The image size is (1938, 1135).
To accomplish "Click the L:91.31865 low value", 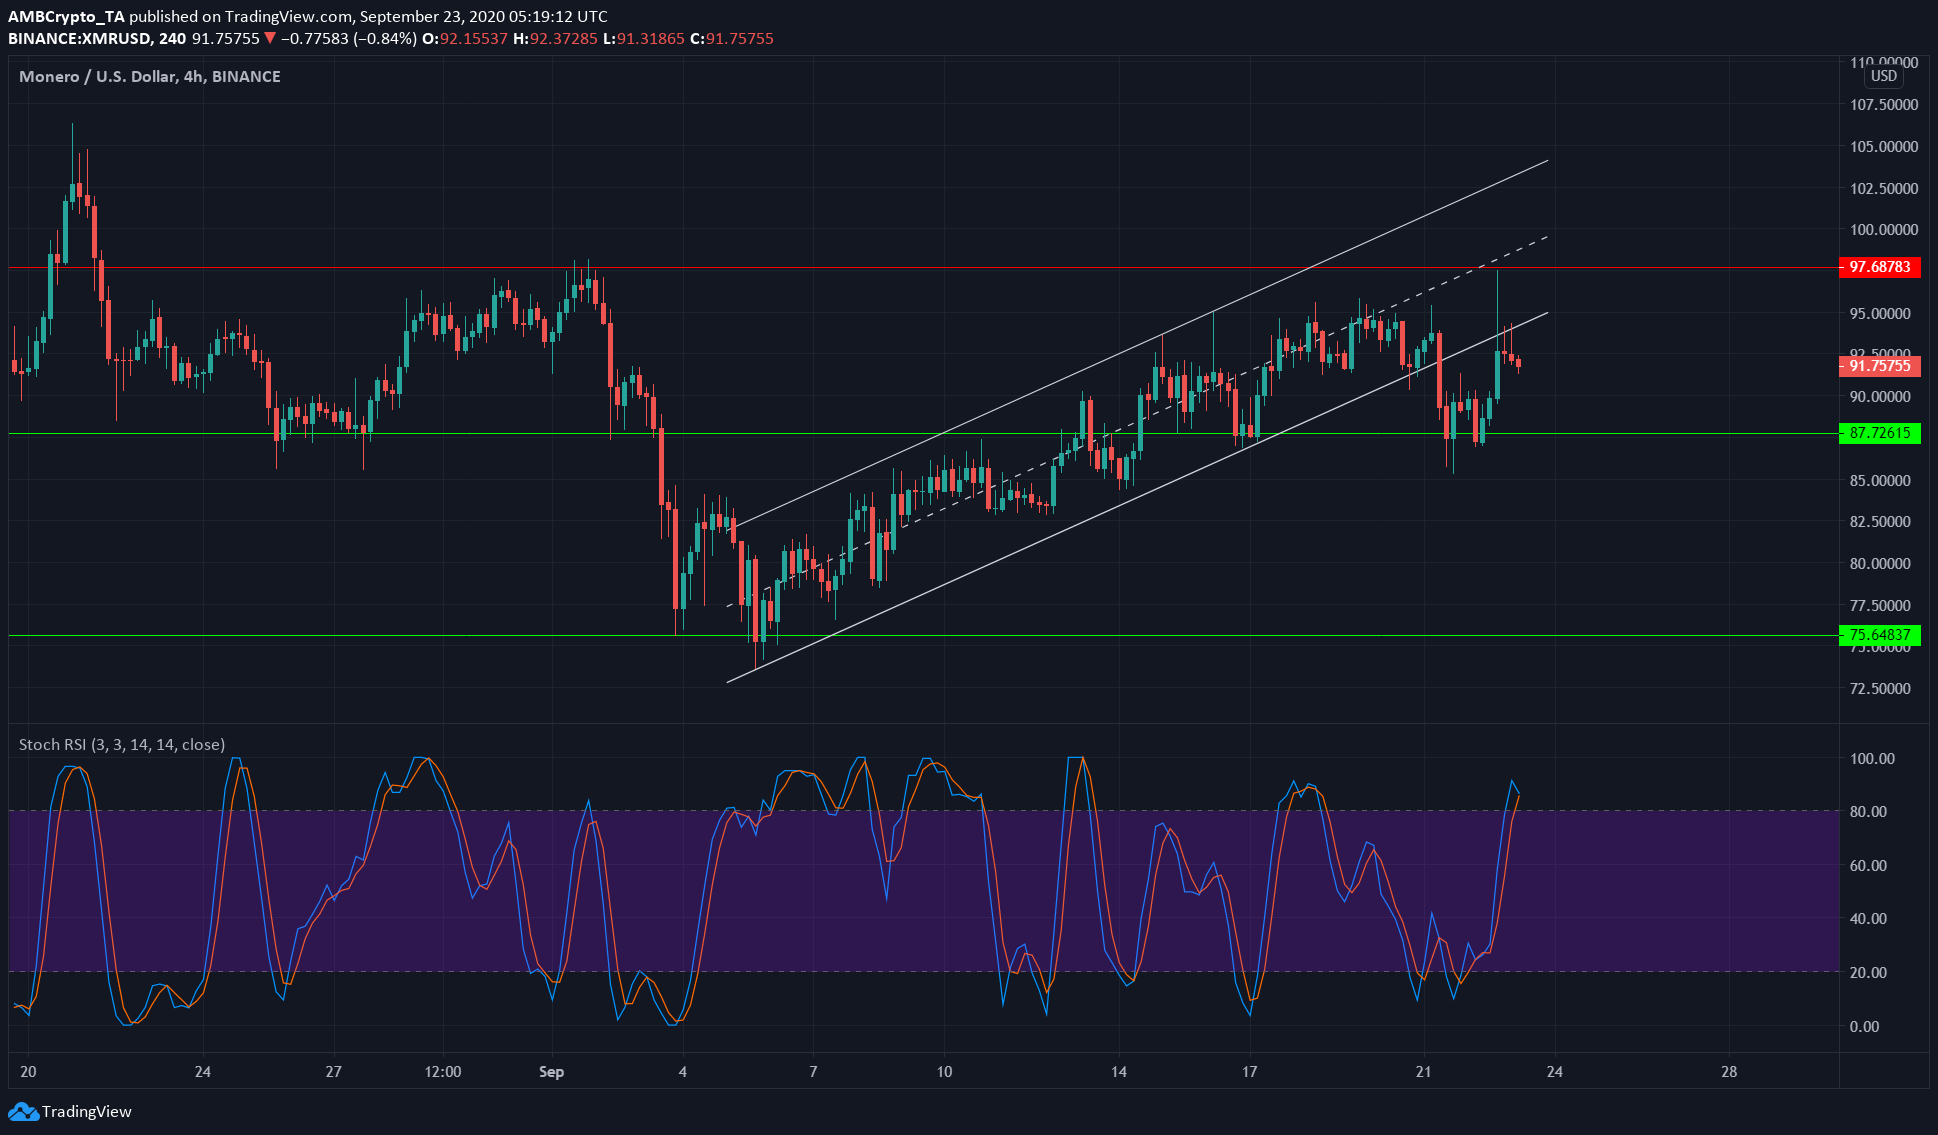I will click(644, 39).
